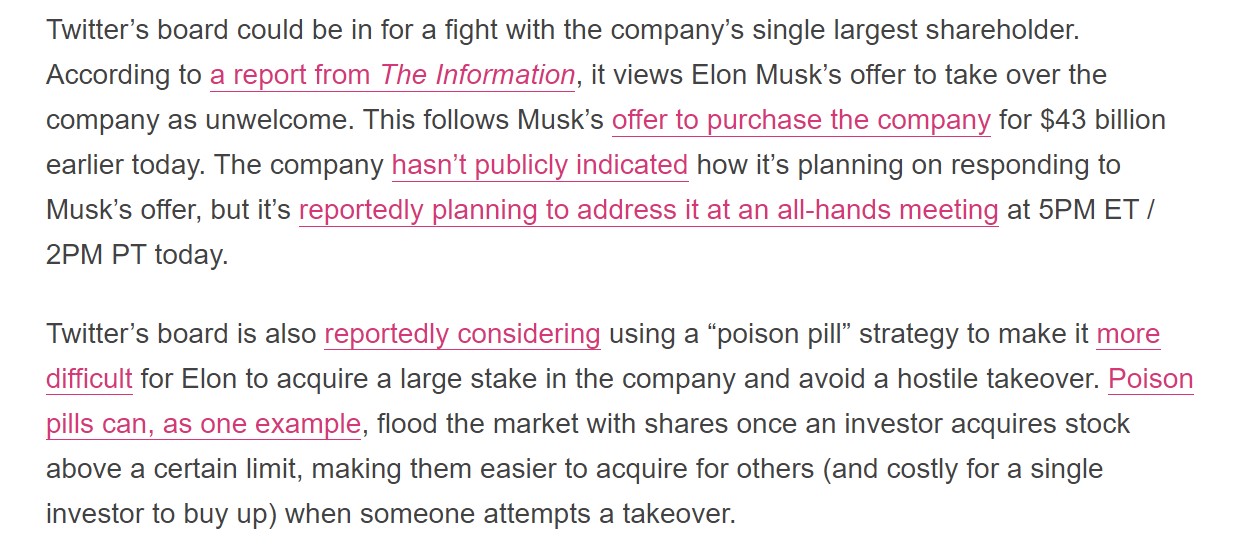This screenshot has width=1243, height=558.
Task: Click the "difficult" link text
Action: (89, 379)
